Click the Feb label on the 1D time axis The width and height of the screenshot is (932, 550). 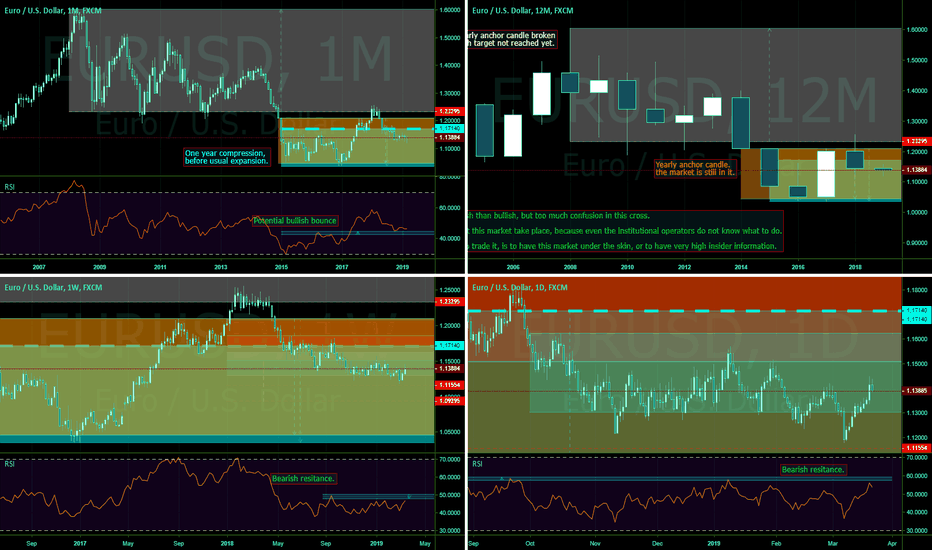[x=776, y=543]
